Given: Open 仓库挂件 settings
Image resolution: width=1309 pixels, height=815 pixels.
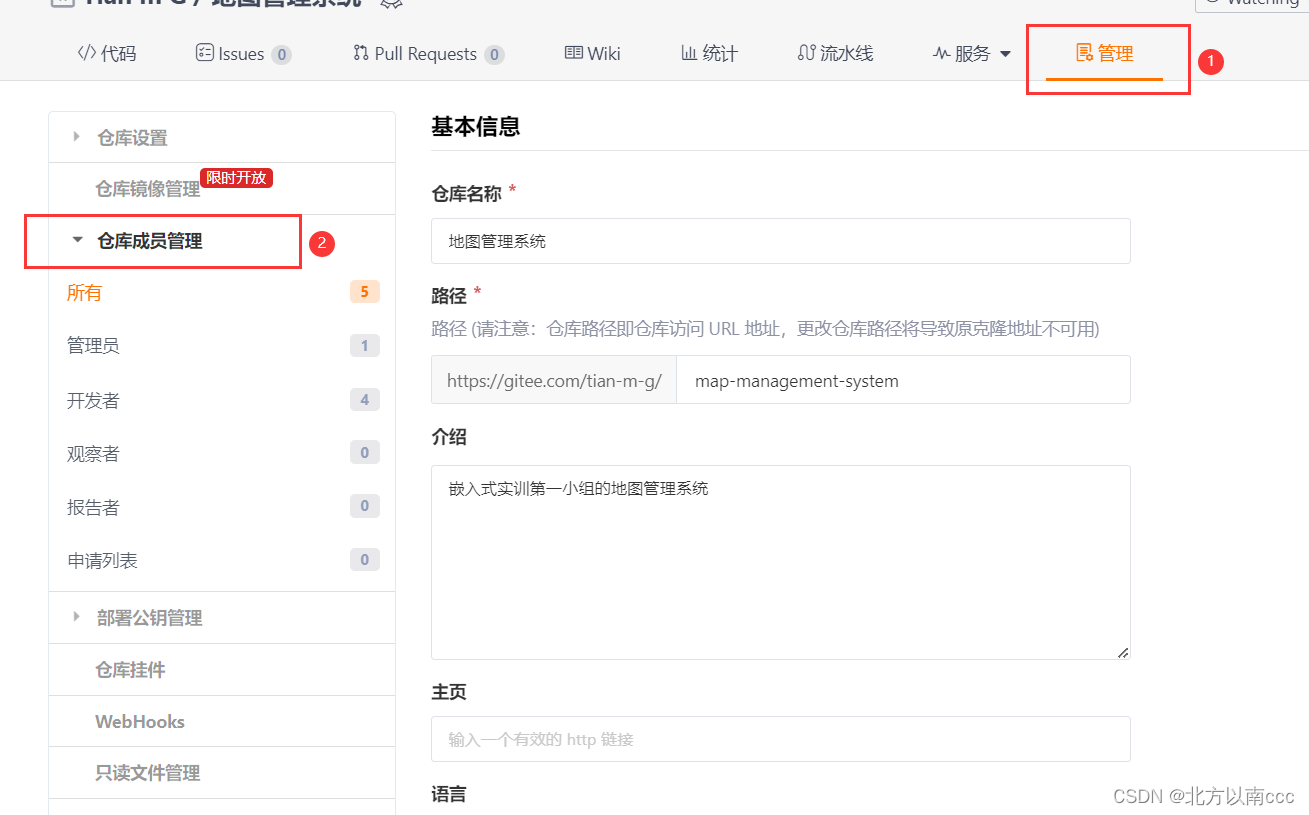Looking at the screenshot, I should [222, 670].
